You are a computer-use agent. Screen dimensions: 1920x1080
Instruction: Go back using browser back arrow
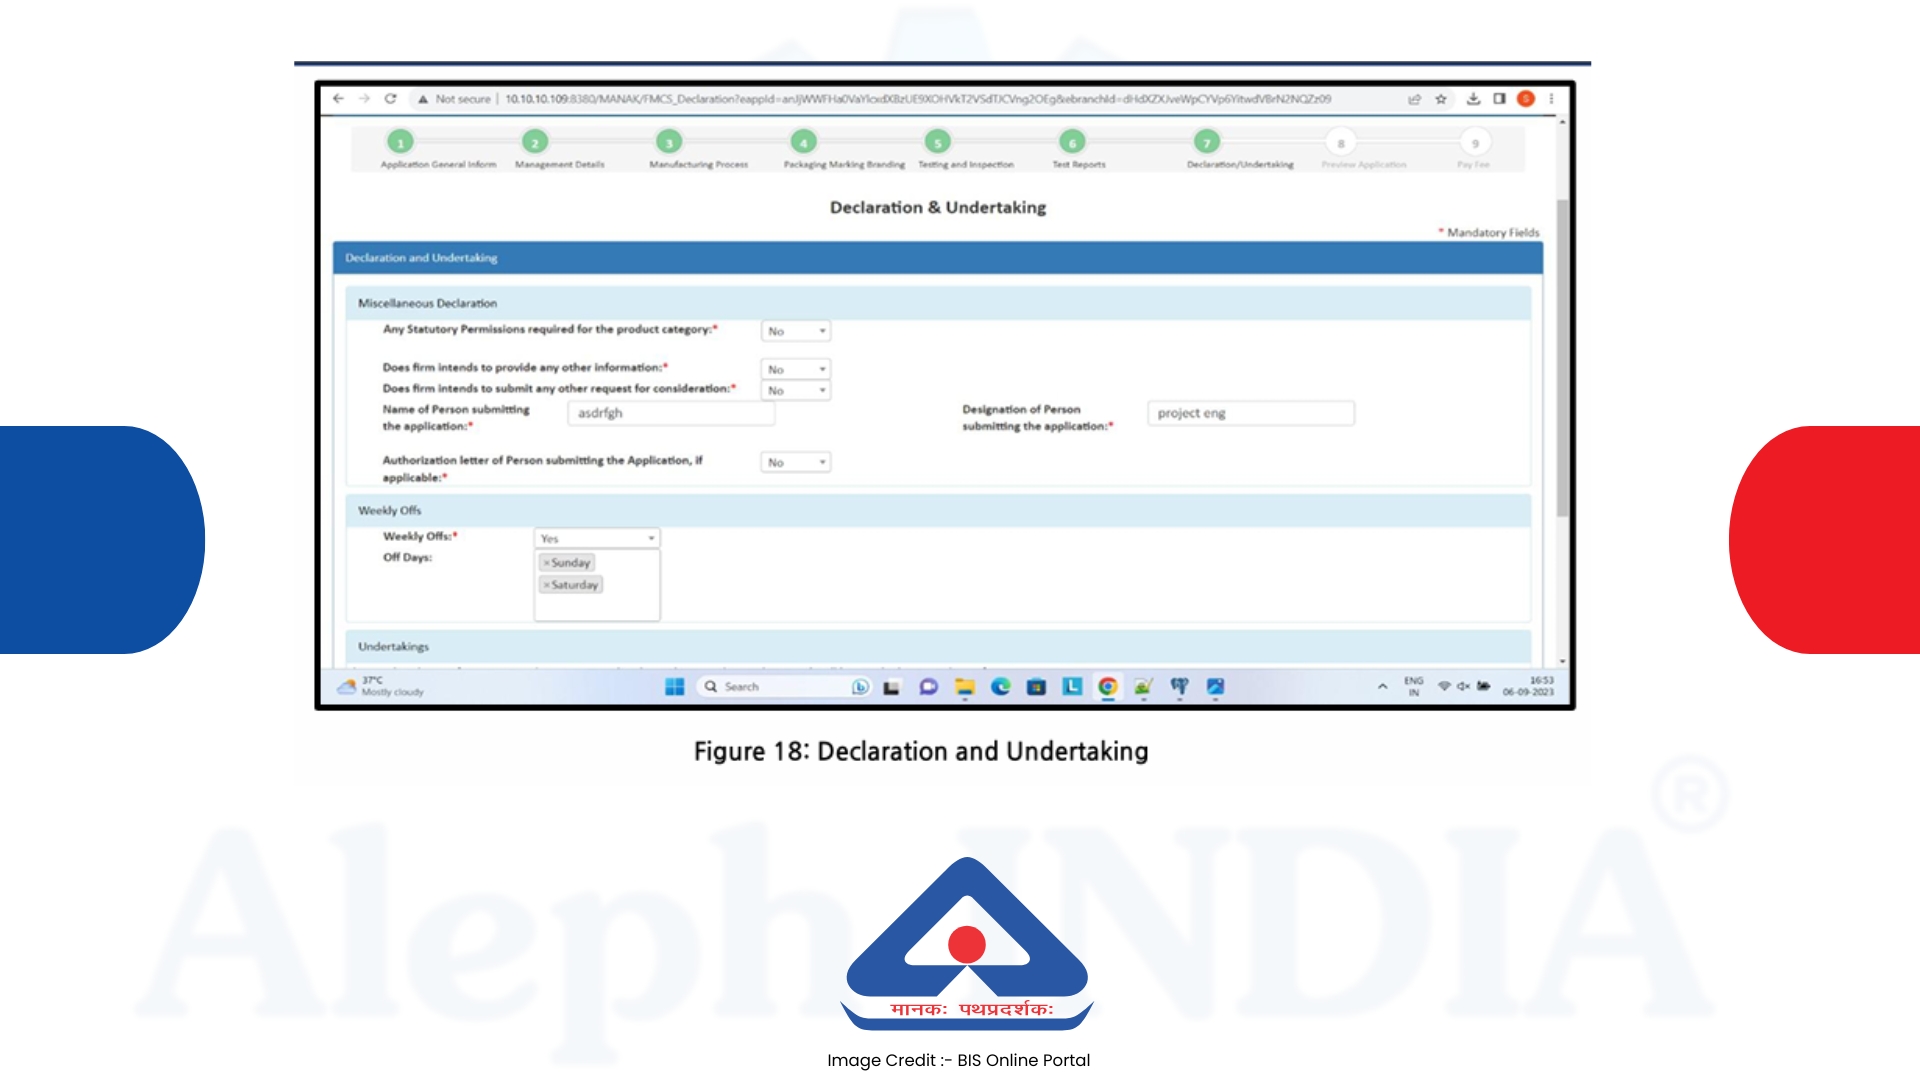coord(338,99)
